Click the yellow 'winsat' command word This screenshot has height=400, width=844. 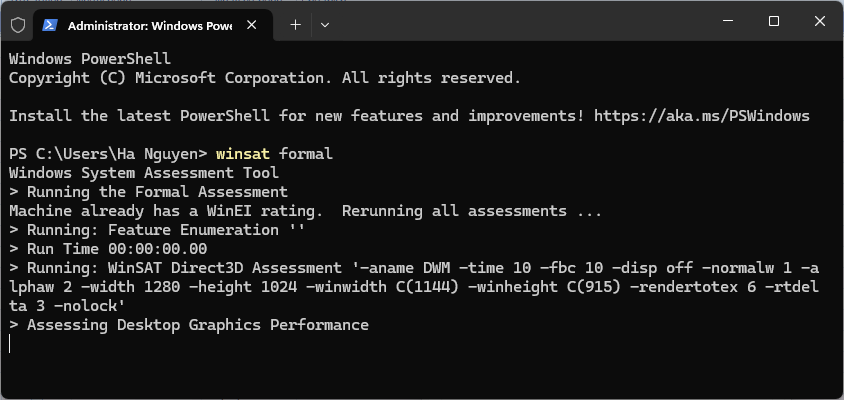coord(243,154)
